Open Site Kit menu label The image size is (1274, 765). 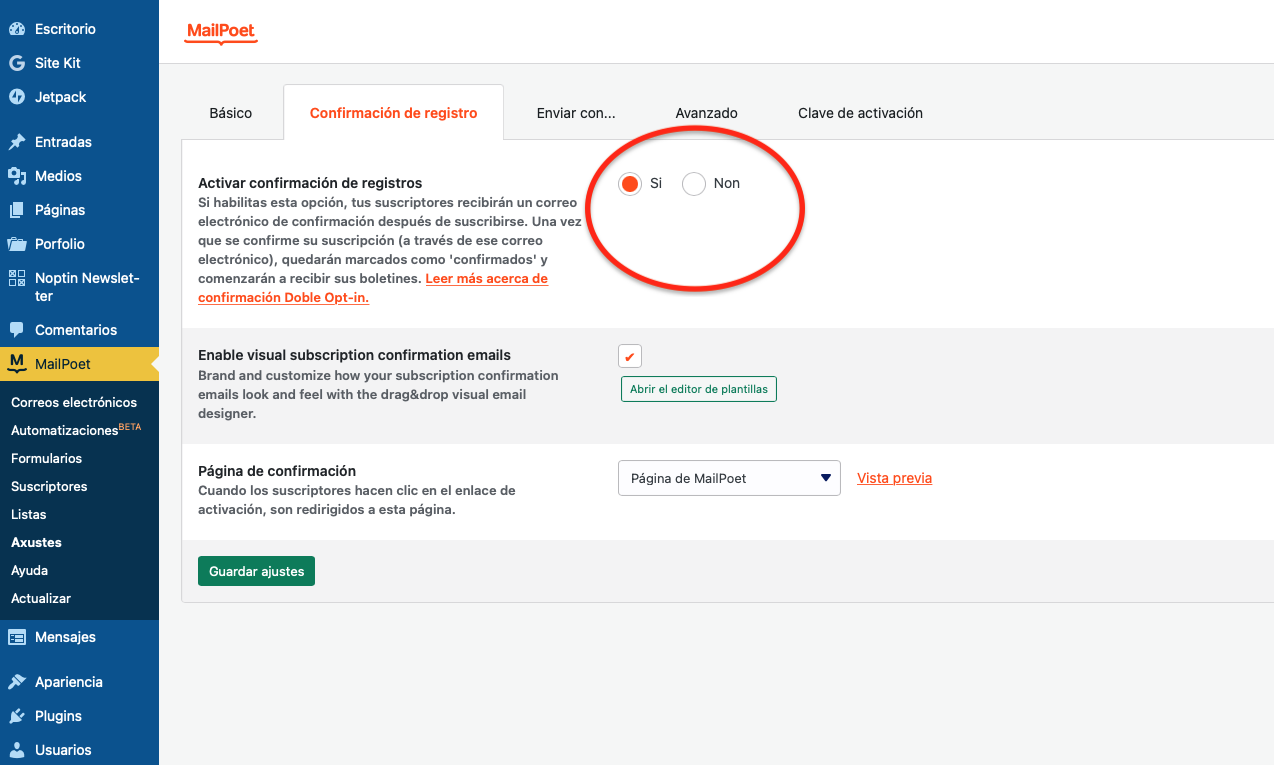tap(58, 63)
